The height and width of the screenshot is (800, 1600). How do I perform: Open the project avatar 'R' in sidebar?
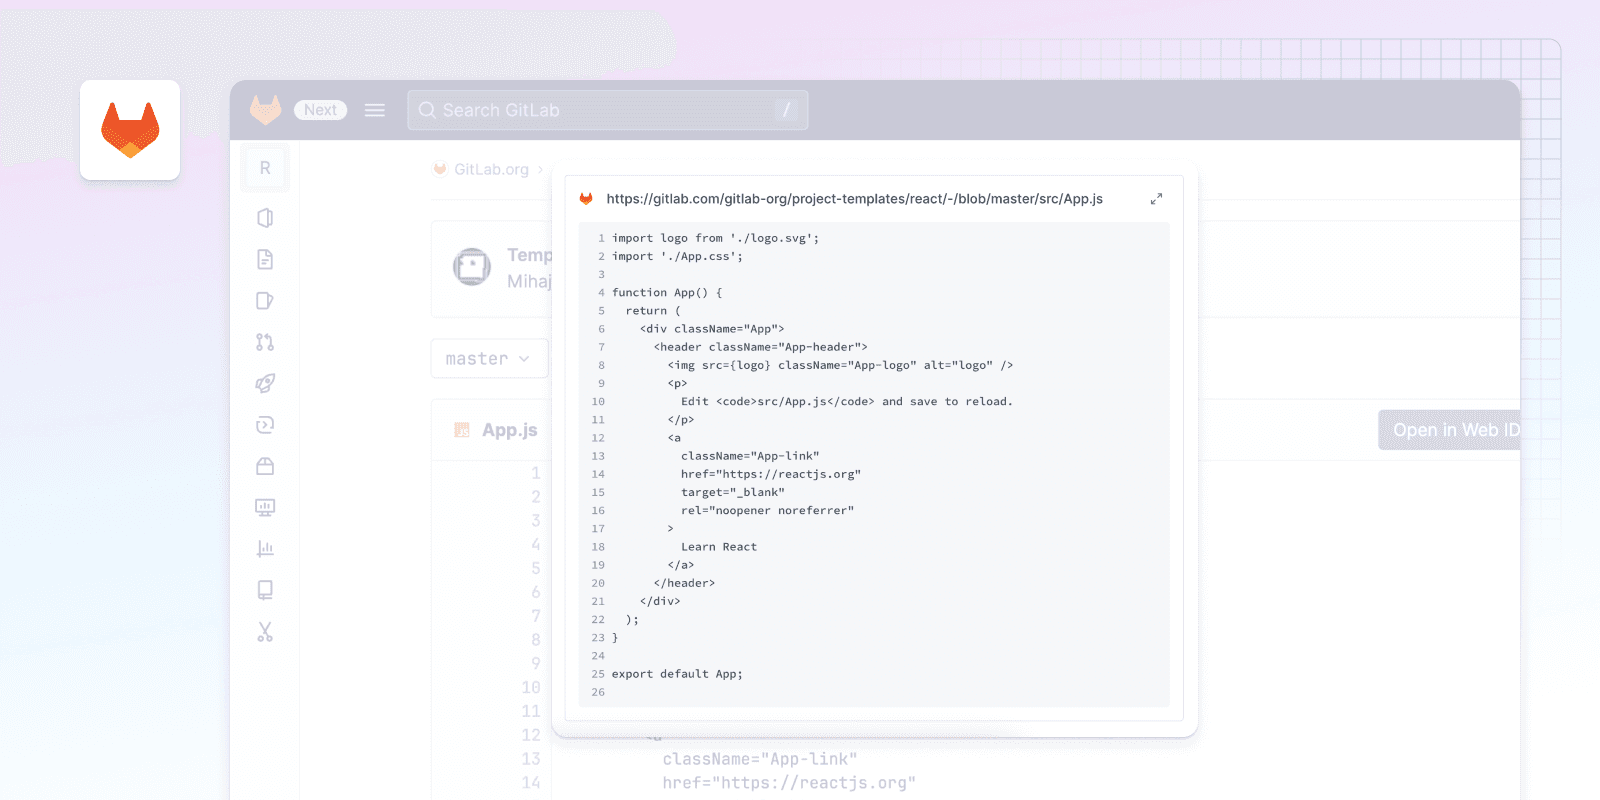pyautogui.click(x=265, y=168)
